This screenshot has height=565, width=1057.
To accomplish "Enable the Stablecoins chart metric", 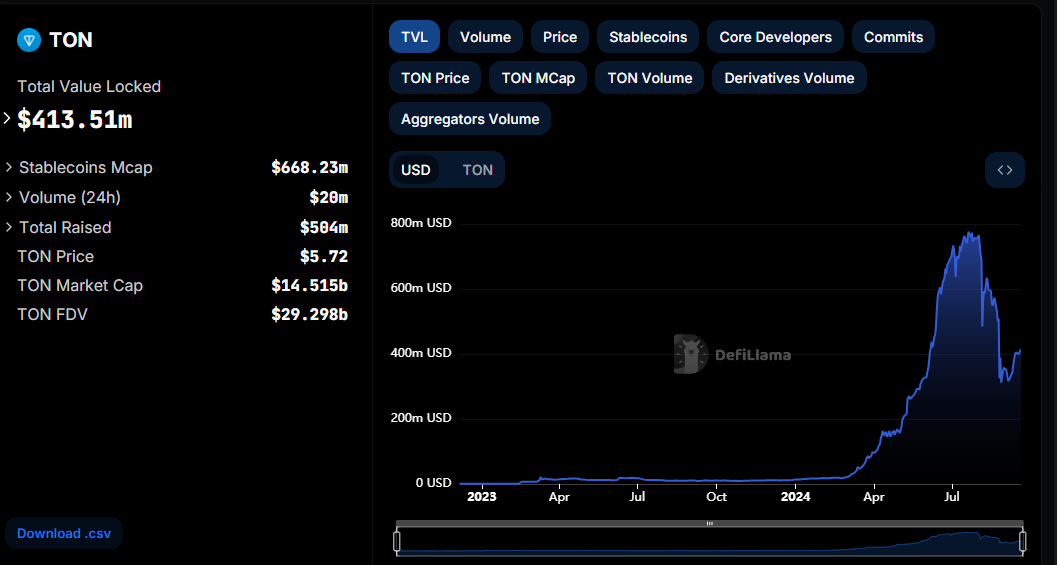I will (x=648, y=37).
